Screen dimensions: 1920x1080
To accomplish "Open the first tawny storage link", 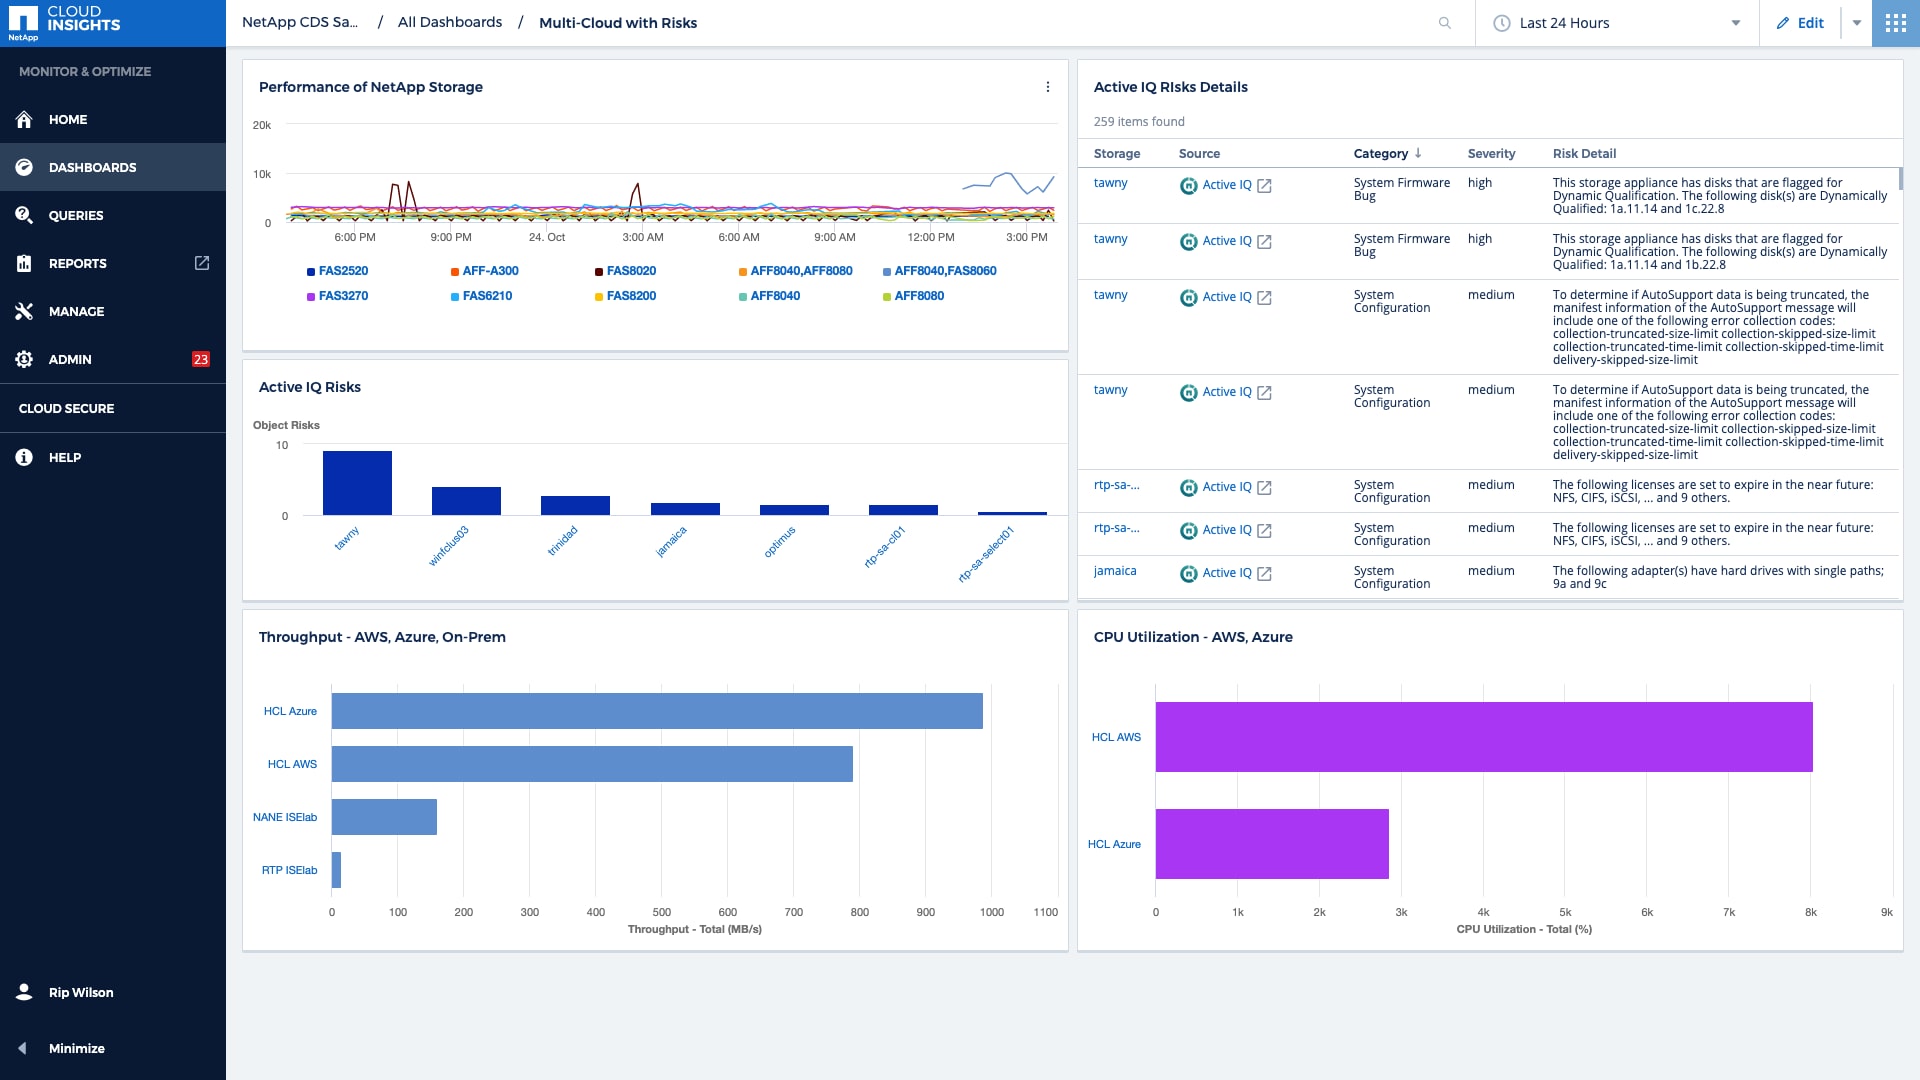I will coord(1110,183).
